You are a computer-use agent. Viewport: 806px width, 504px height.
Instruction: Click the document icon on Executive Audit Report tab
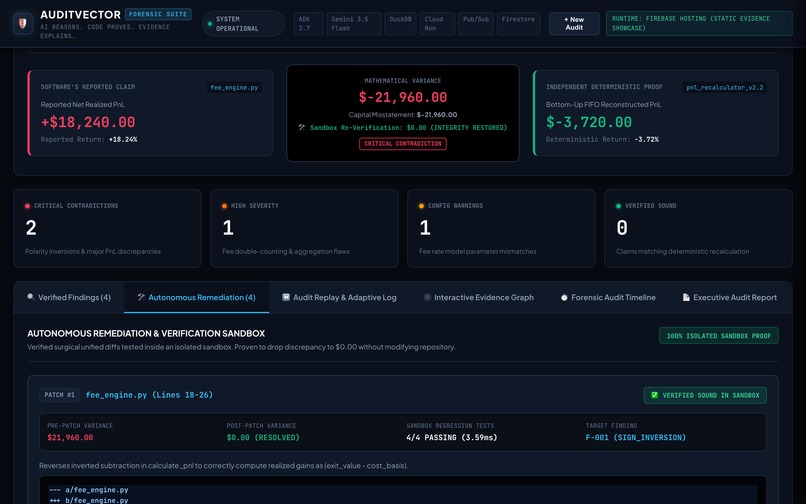click(686, 297)
